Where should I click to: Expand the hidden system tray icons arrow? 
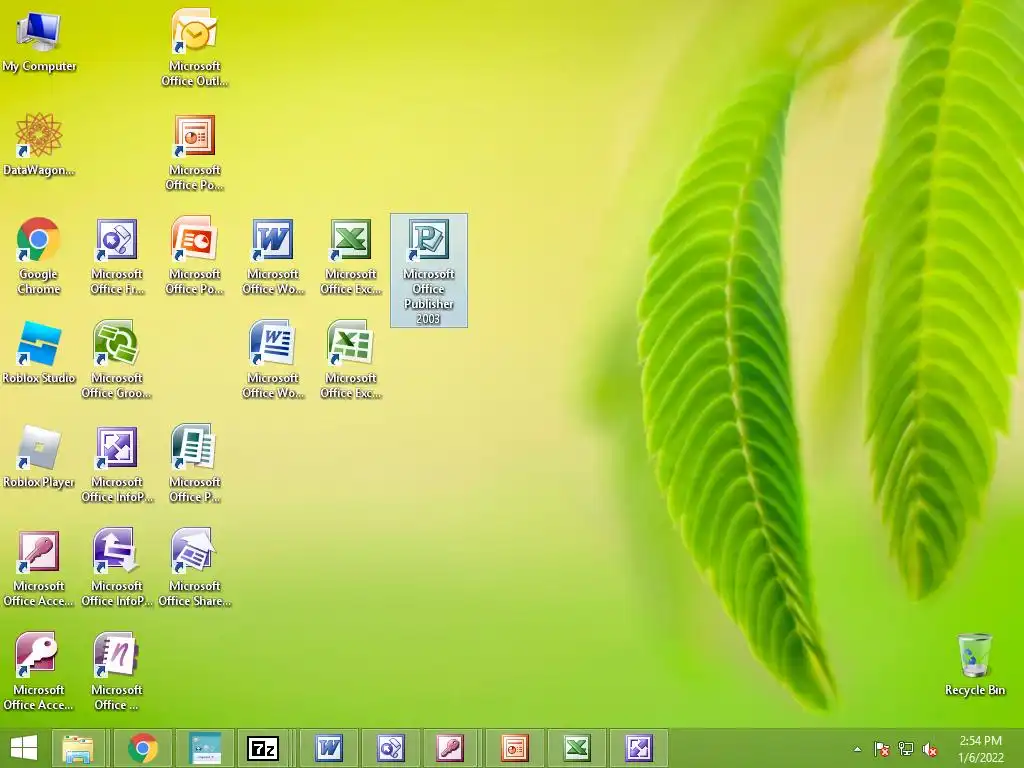[857, 749]
